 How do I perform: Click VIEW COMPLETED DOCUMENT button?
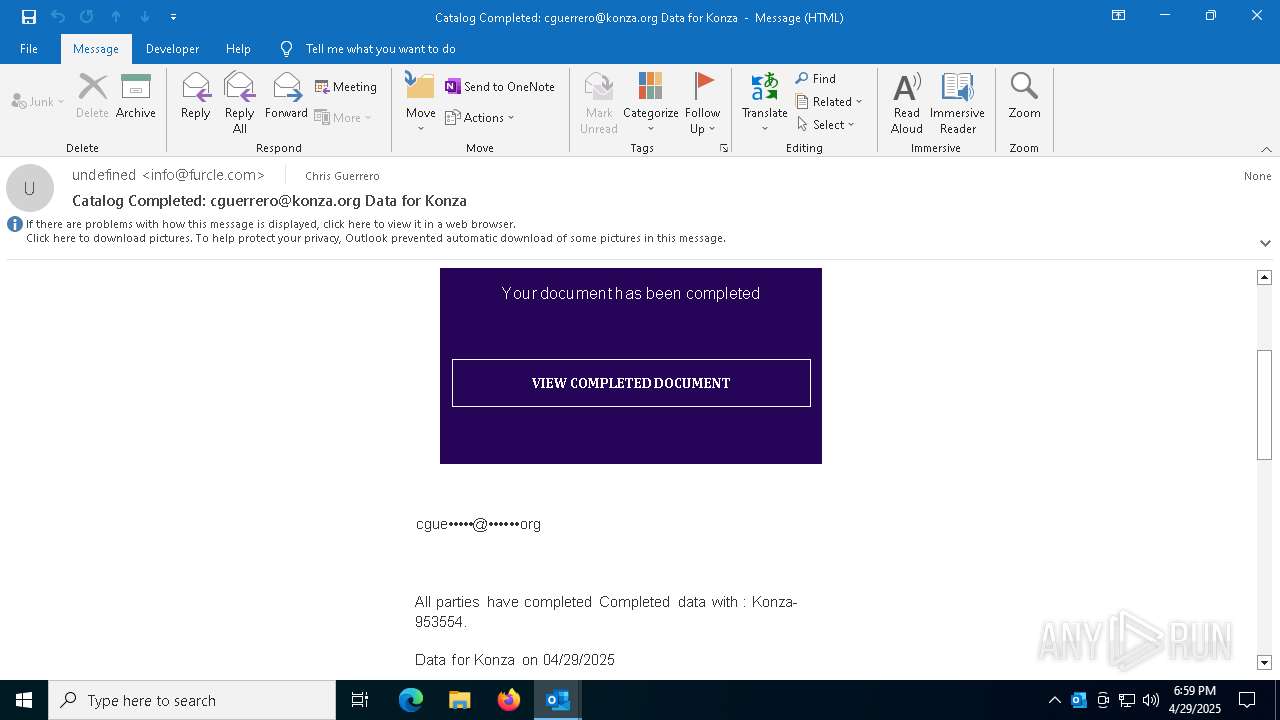631,383
